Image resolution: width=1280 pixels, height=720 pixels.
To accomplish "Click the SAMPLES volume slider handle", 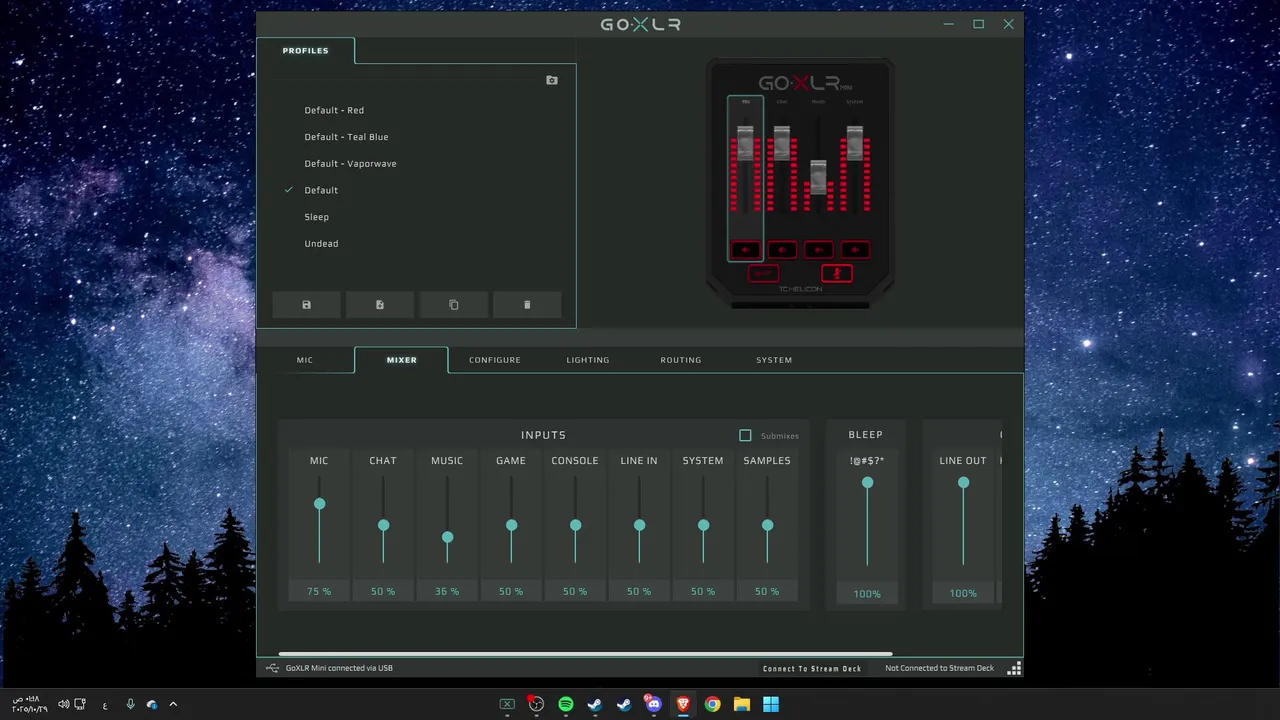I will [767, 525].
